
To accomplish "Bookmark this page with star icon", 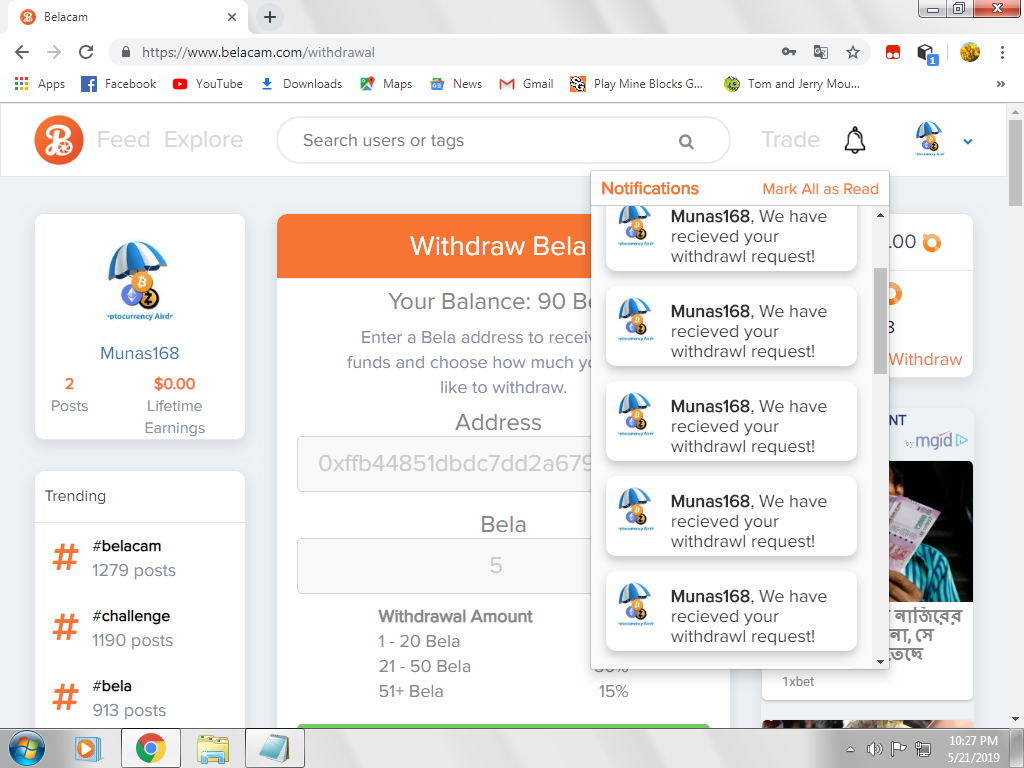I will (x=853, y=52).
